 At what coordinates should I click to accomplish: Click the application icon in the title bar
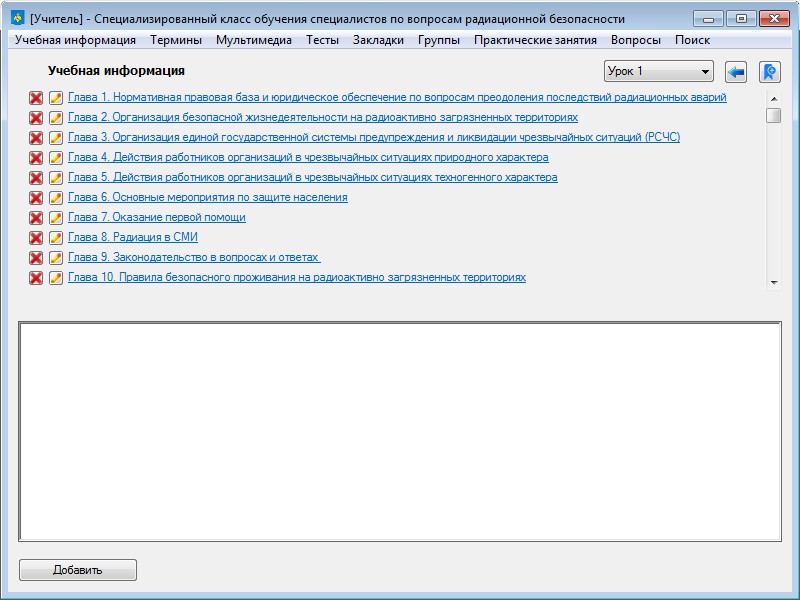tap(18, 18)
